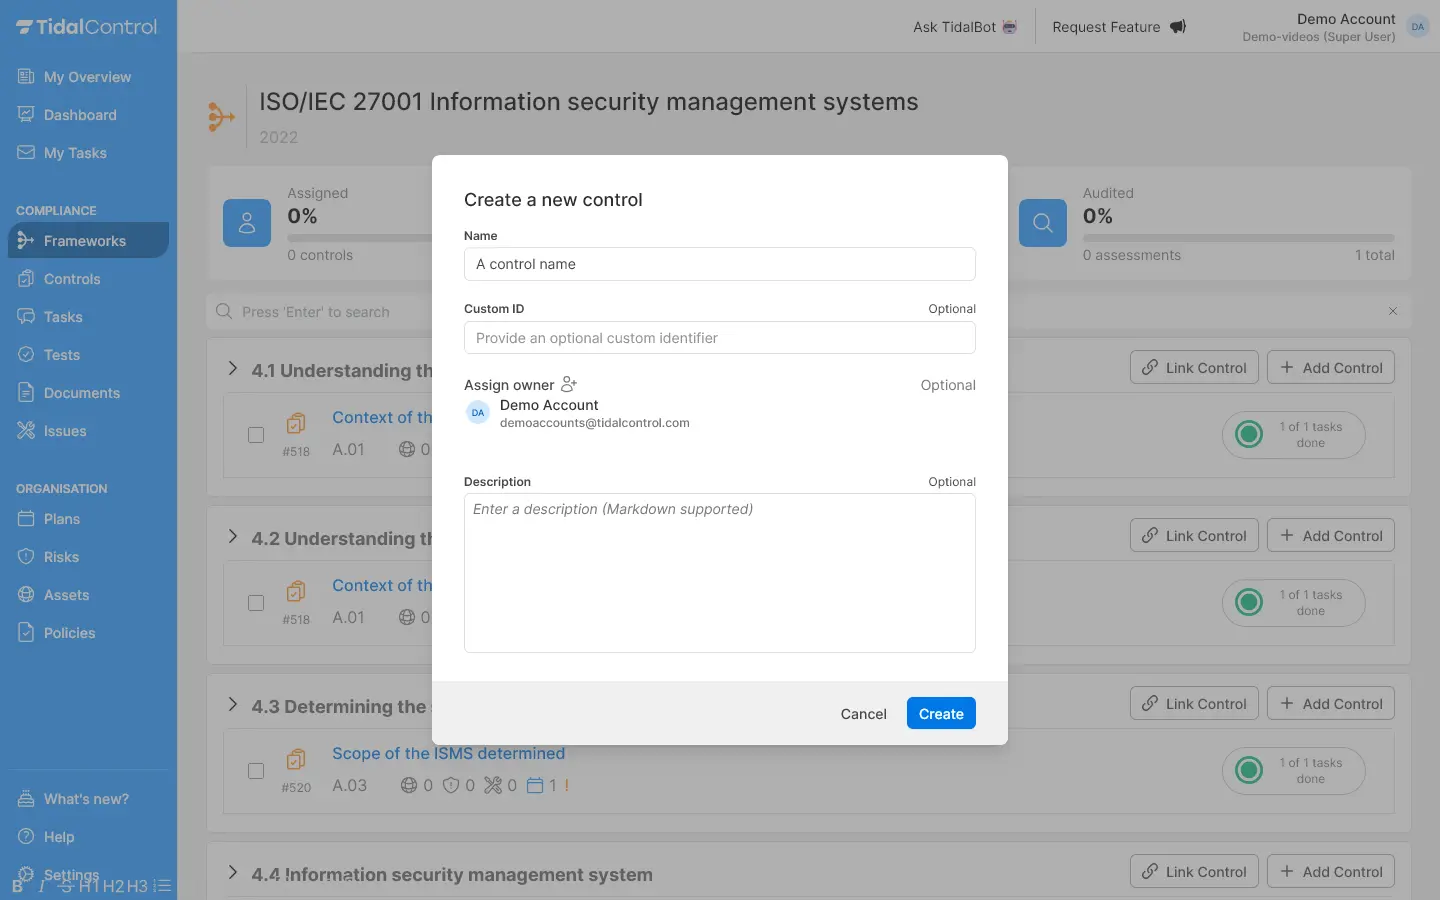Click the clear search X icon
This screenshot has width=1440, height=900.
(x=1392, y=312)
